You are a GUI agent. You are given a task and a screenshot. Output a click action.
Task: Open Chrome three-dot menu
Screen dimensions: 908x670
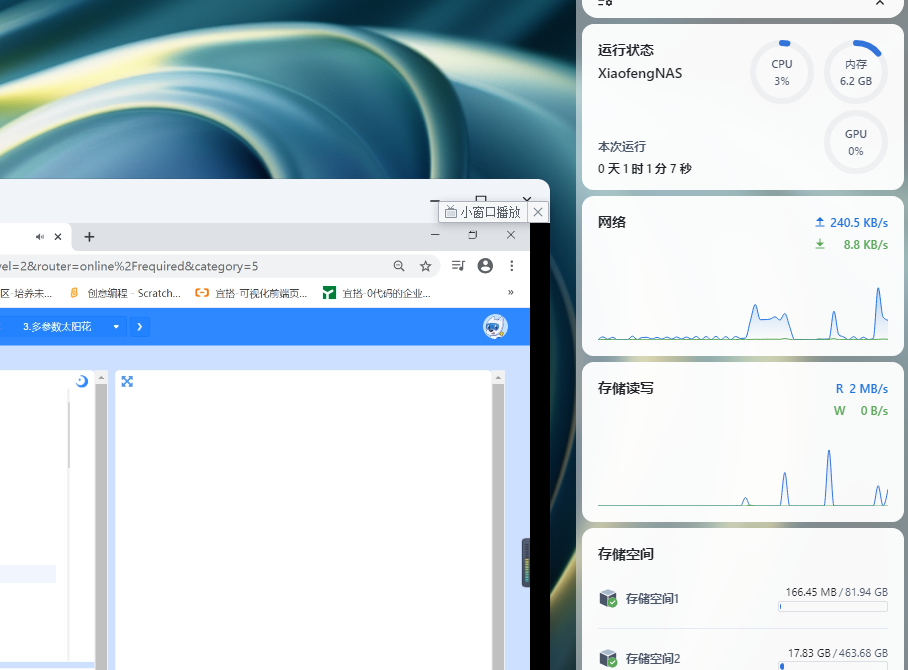point(511,265)
